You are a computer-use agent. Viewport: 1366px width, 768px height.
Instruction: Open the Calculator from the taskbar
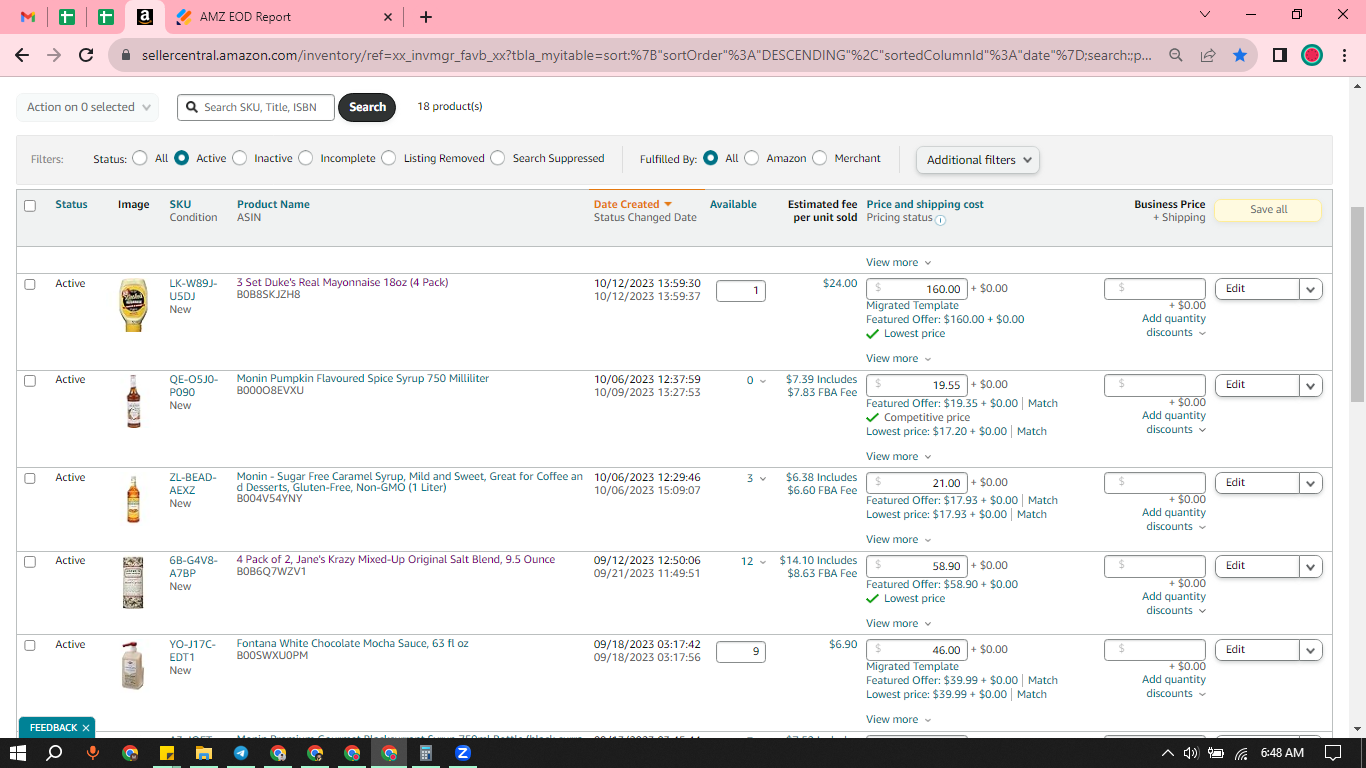(426, 753)
